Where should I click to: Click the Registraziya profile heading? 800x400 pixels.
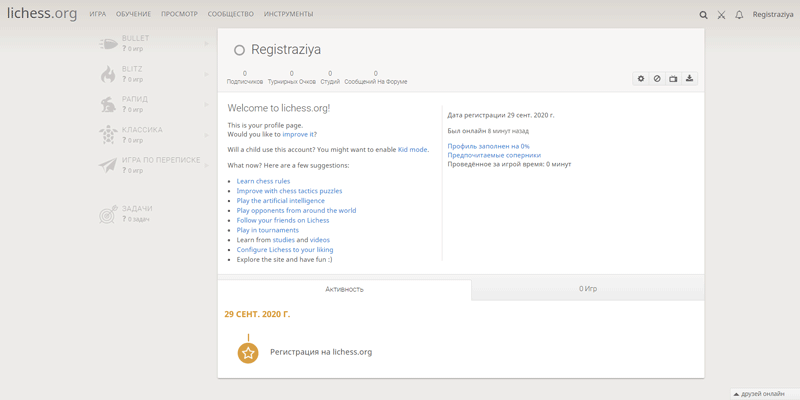click(286, 50)
